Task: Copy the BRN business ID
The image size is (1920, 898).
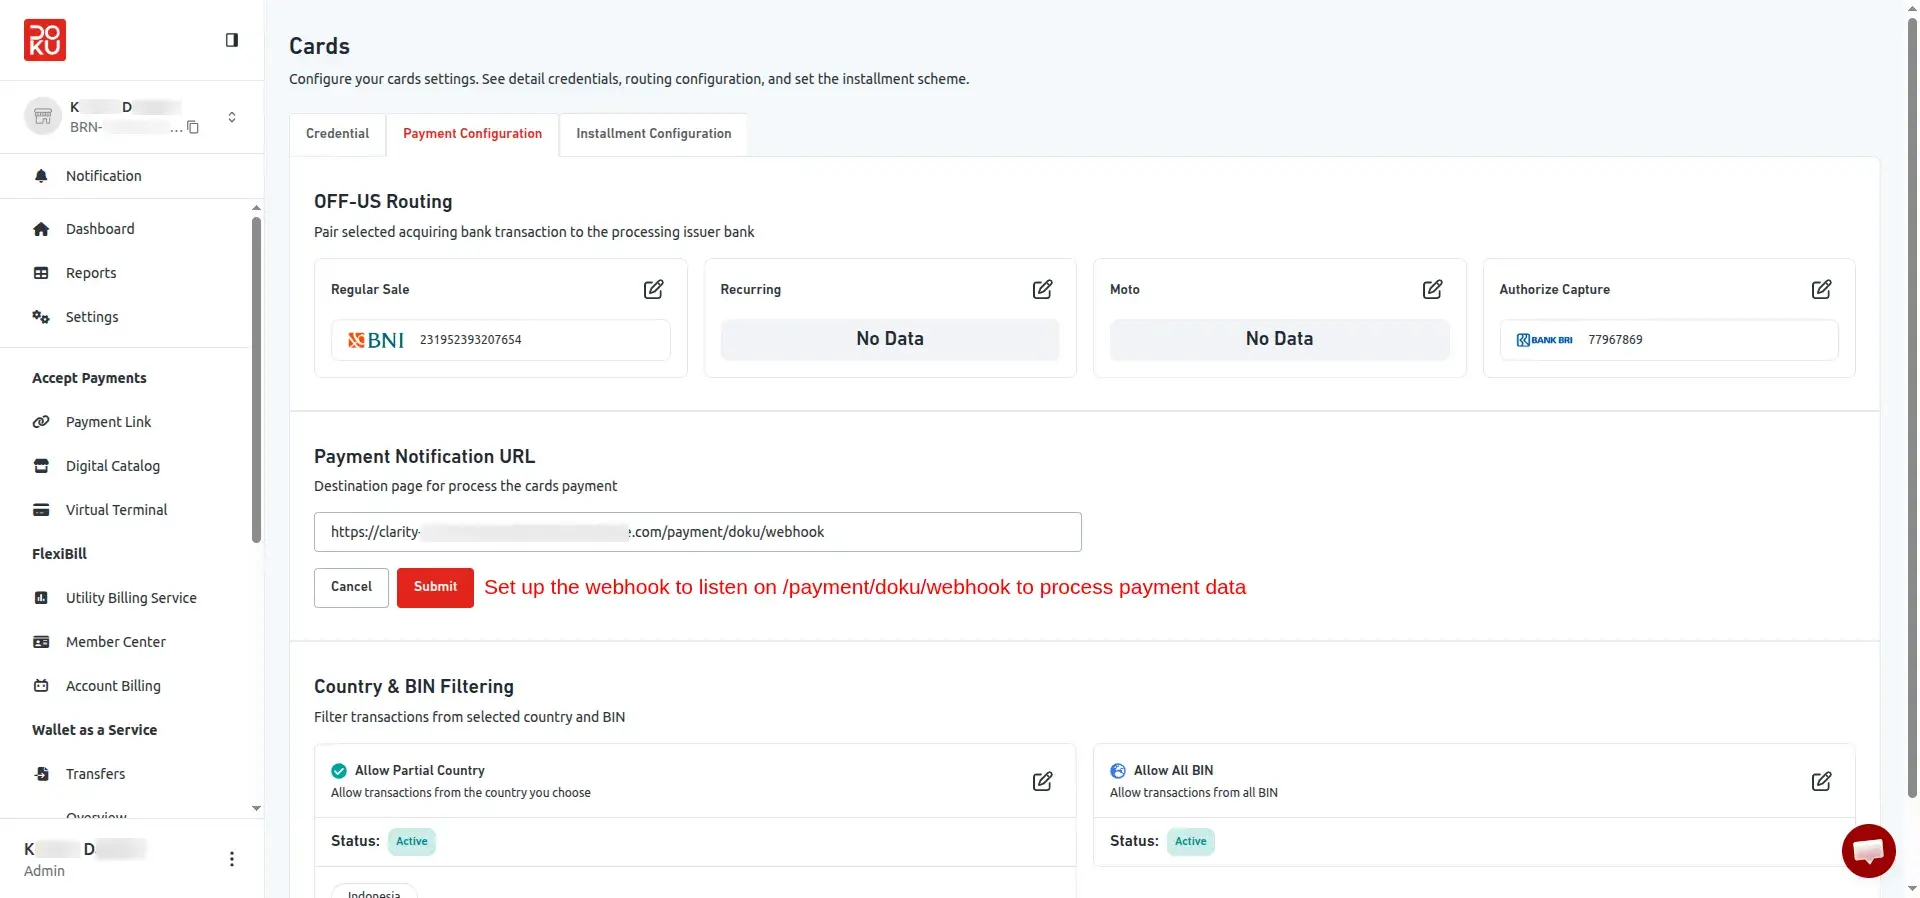Action: [193, 127]
